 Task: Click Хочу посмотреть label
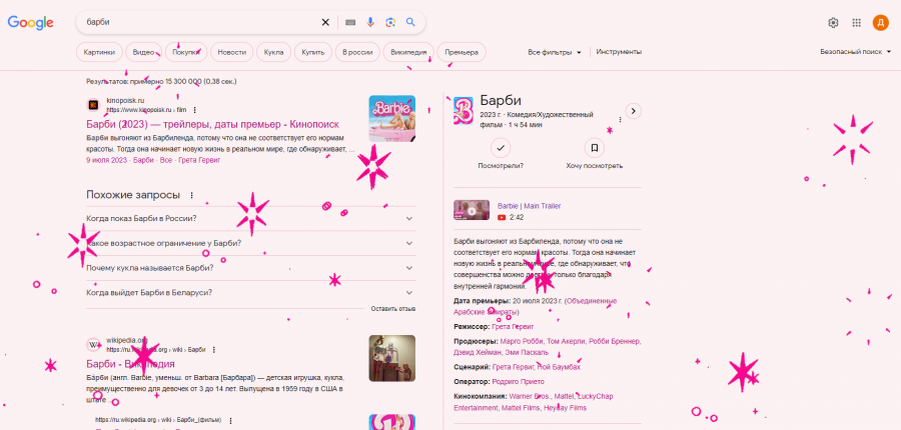click(594, 166)
